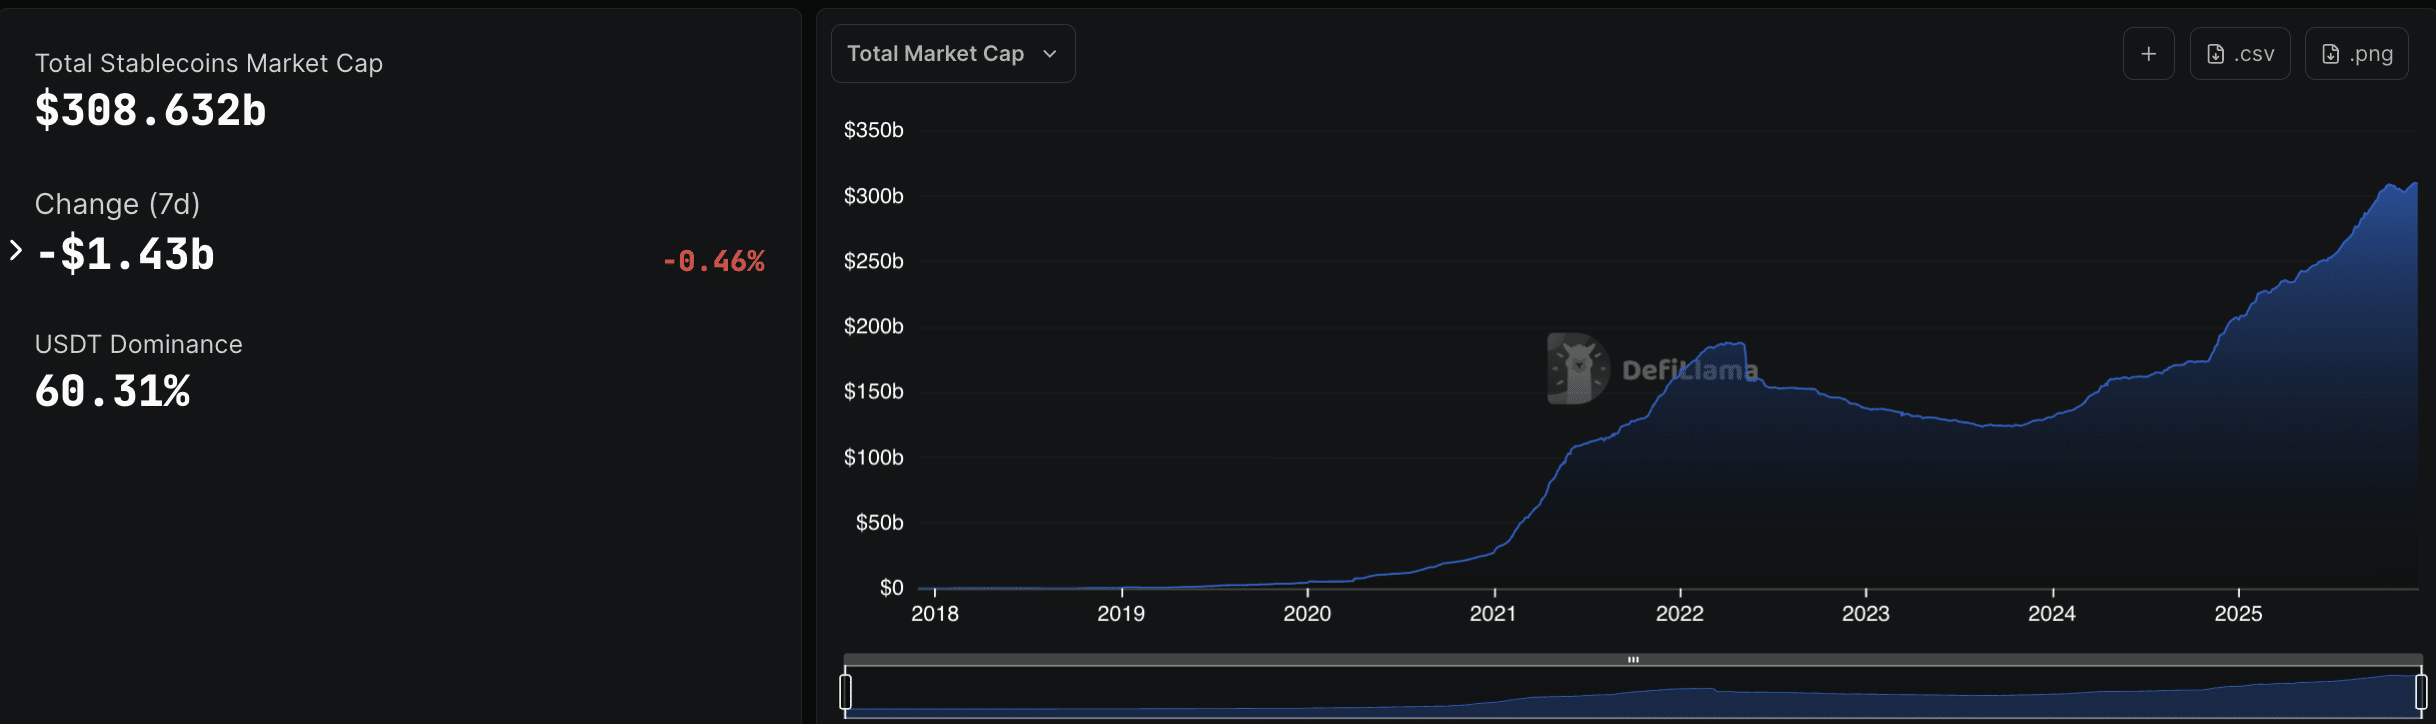Select the left timeline range handle
This screenshot has height=724, width=2436.
846,690
